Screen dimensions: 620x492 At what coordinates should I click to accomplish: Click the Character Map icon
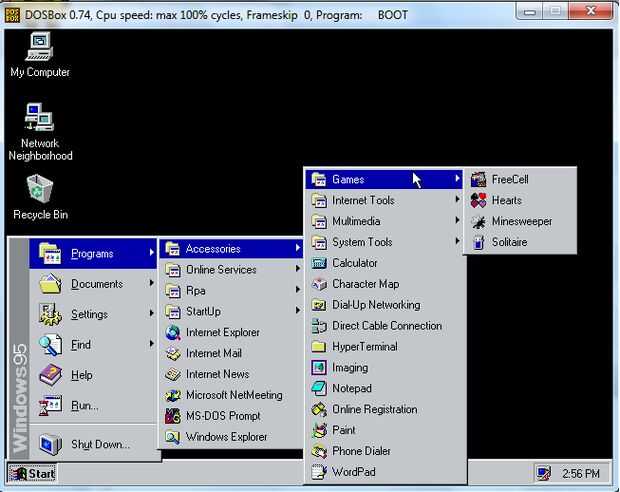tap(319, 284)
